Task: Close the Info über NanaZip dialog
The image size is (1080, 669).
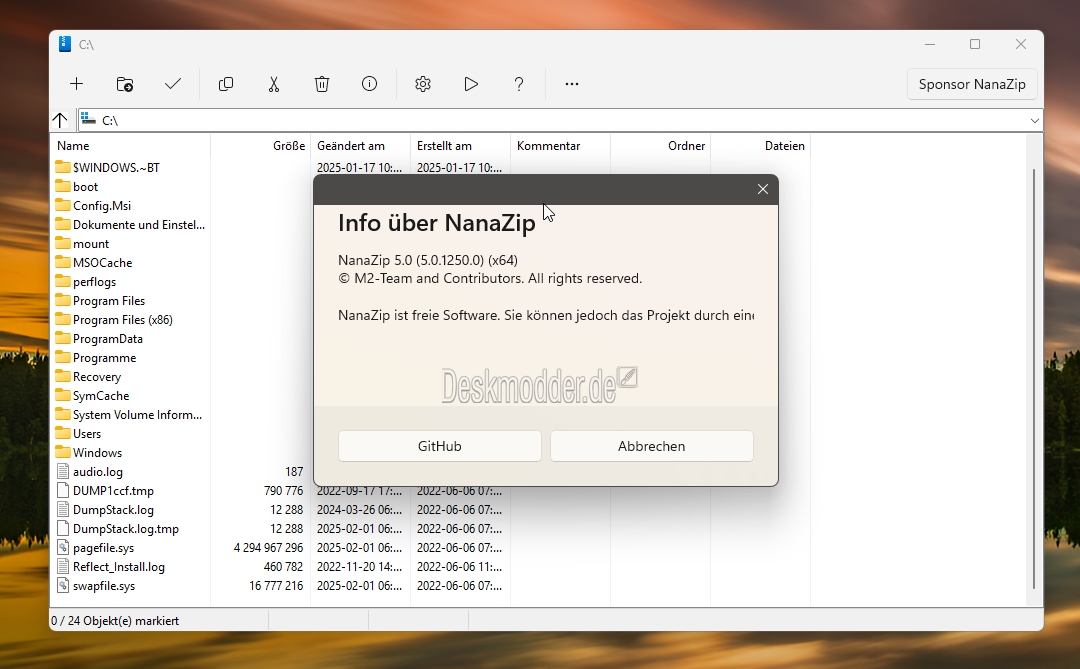Action: tap(762, 189)
